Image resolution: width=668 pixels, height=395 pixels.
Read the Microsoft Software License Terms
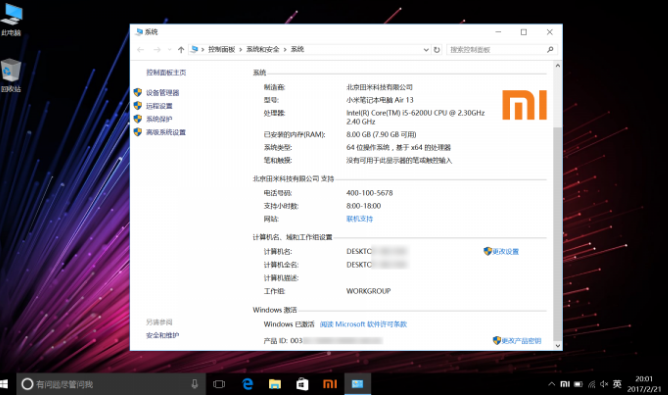click(x=363, y=324)
